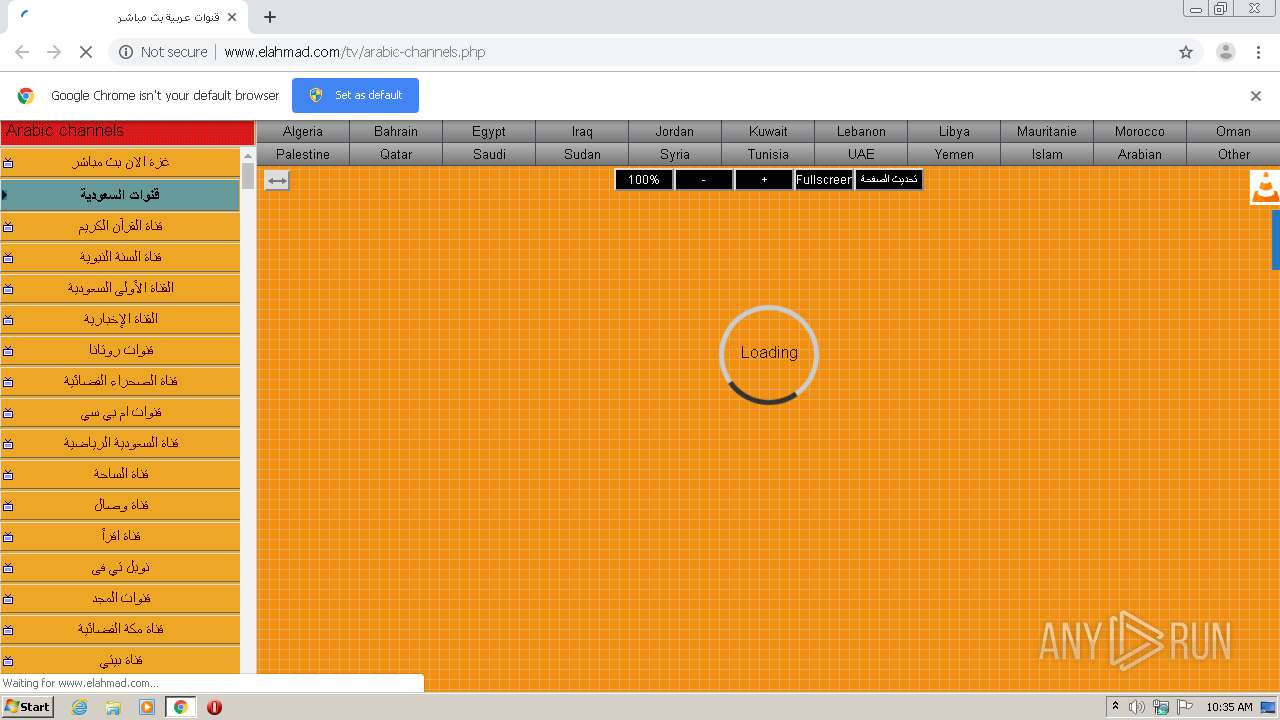Screen dimensions: 1280x720
Task: Select the Jordan country tab
Action: 675,131
